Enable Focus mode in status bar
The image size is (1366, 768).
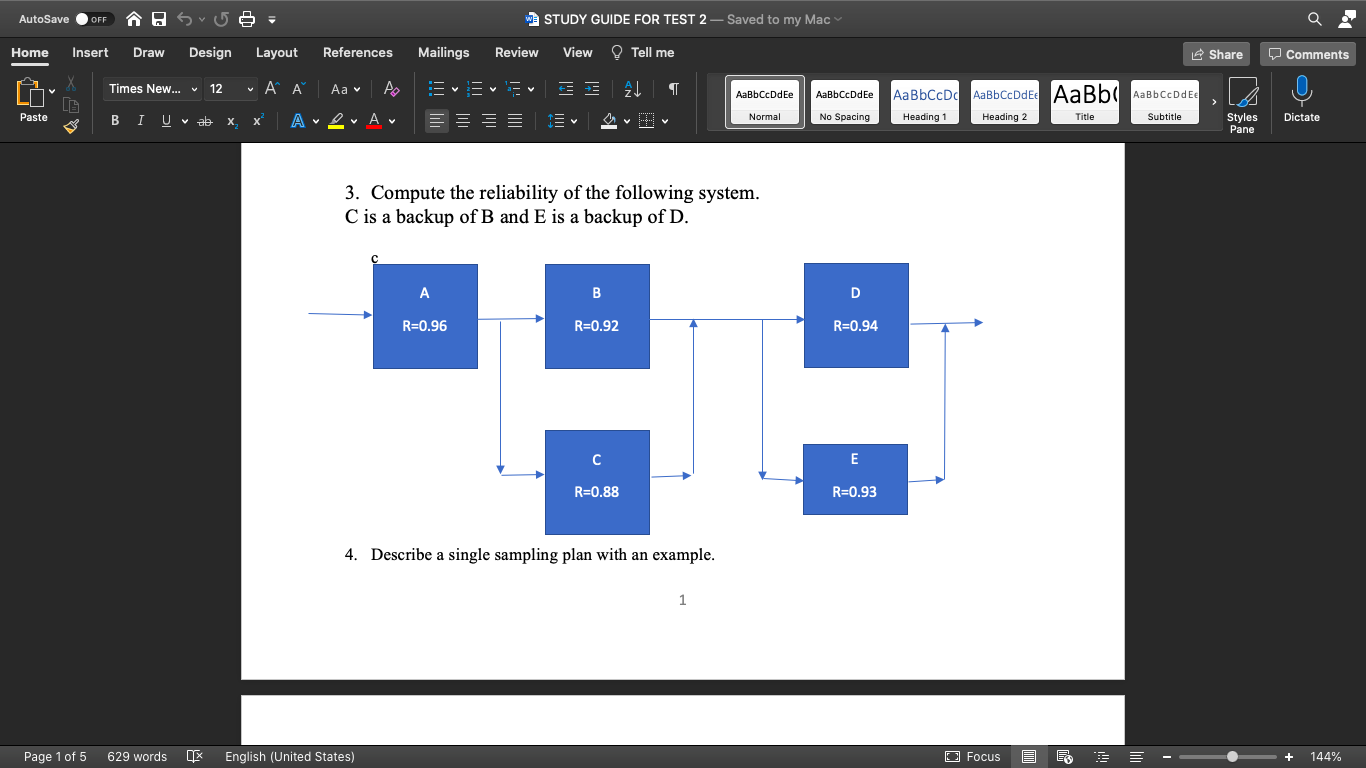tap(973, 756)
